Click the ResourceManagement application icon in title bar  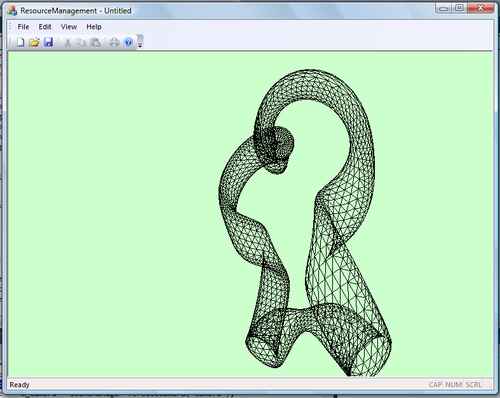click(12, 10)
